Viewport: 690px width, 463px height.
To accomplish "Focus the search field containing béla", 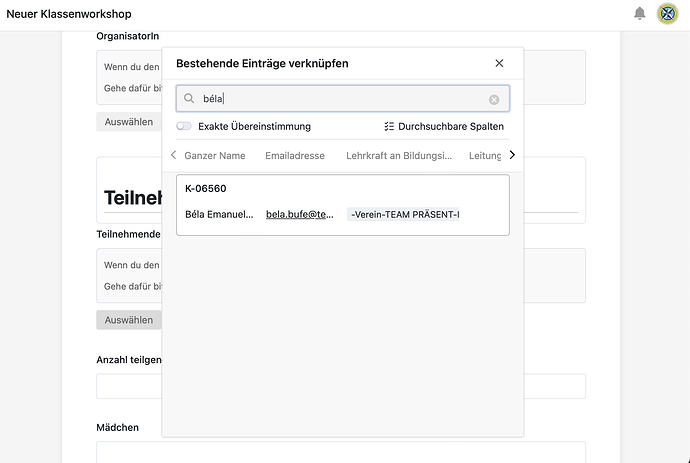I will coord(340,99).
